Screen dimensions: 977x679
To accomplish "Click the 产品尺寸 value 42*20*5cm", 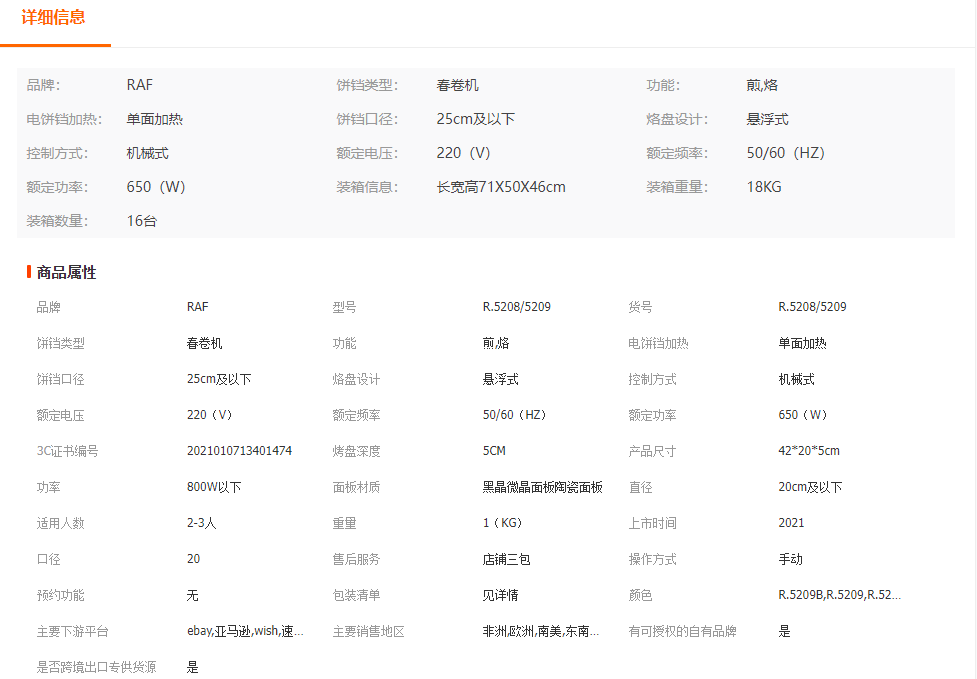I will (808, 451).
